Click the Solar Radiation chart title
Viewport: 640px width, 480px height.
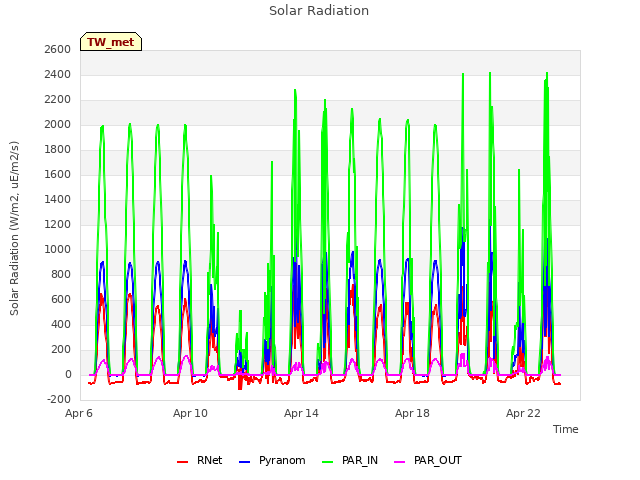point(319,11)
